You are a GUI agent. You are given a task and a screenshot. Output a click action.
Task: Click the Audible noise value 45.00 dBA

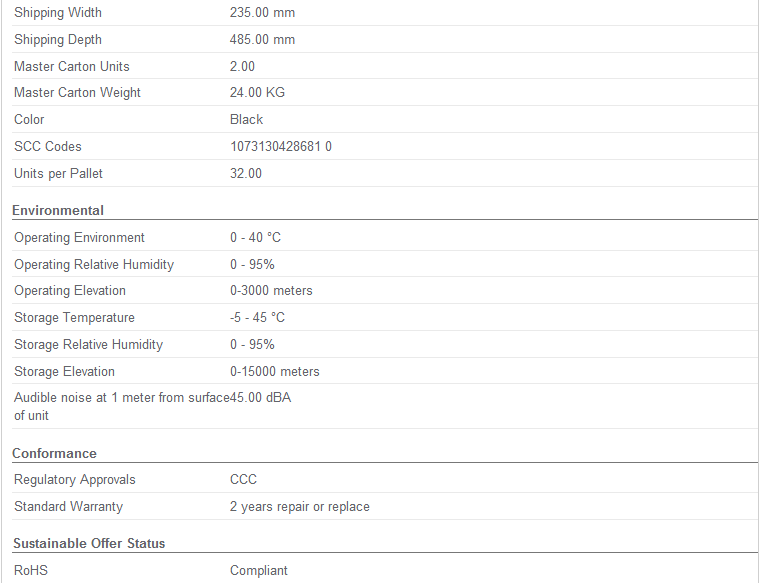(x=260, y=397)
